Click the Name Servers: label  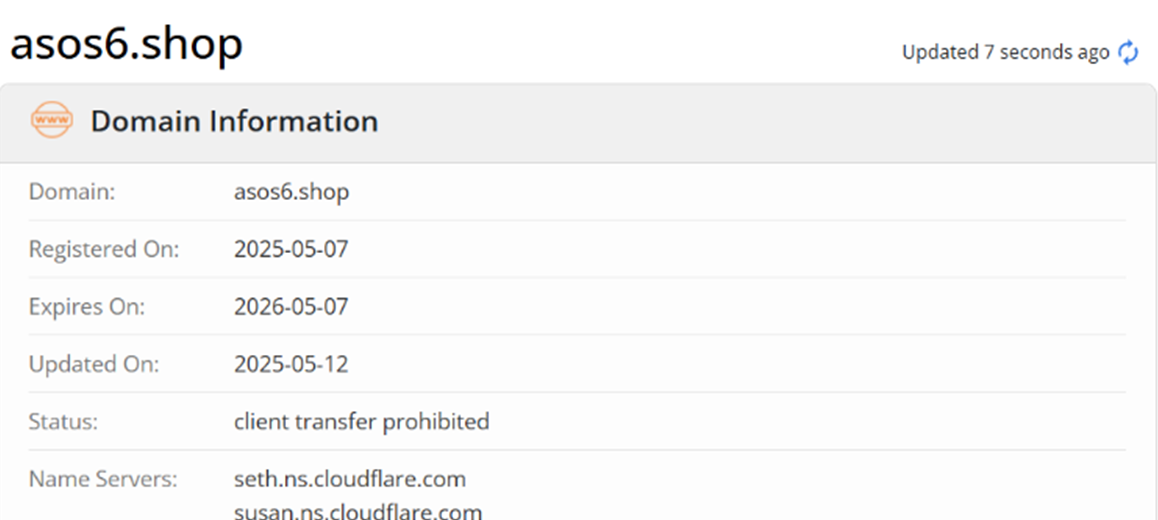click(x=103, y=479)
